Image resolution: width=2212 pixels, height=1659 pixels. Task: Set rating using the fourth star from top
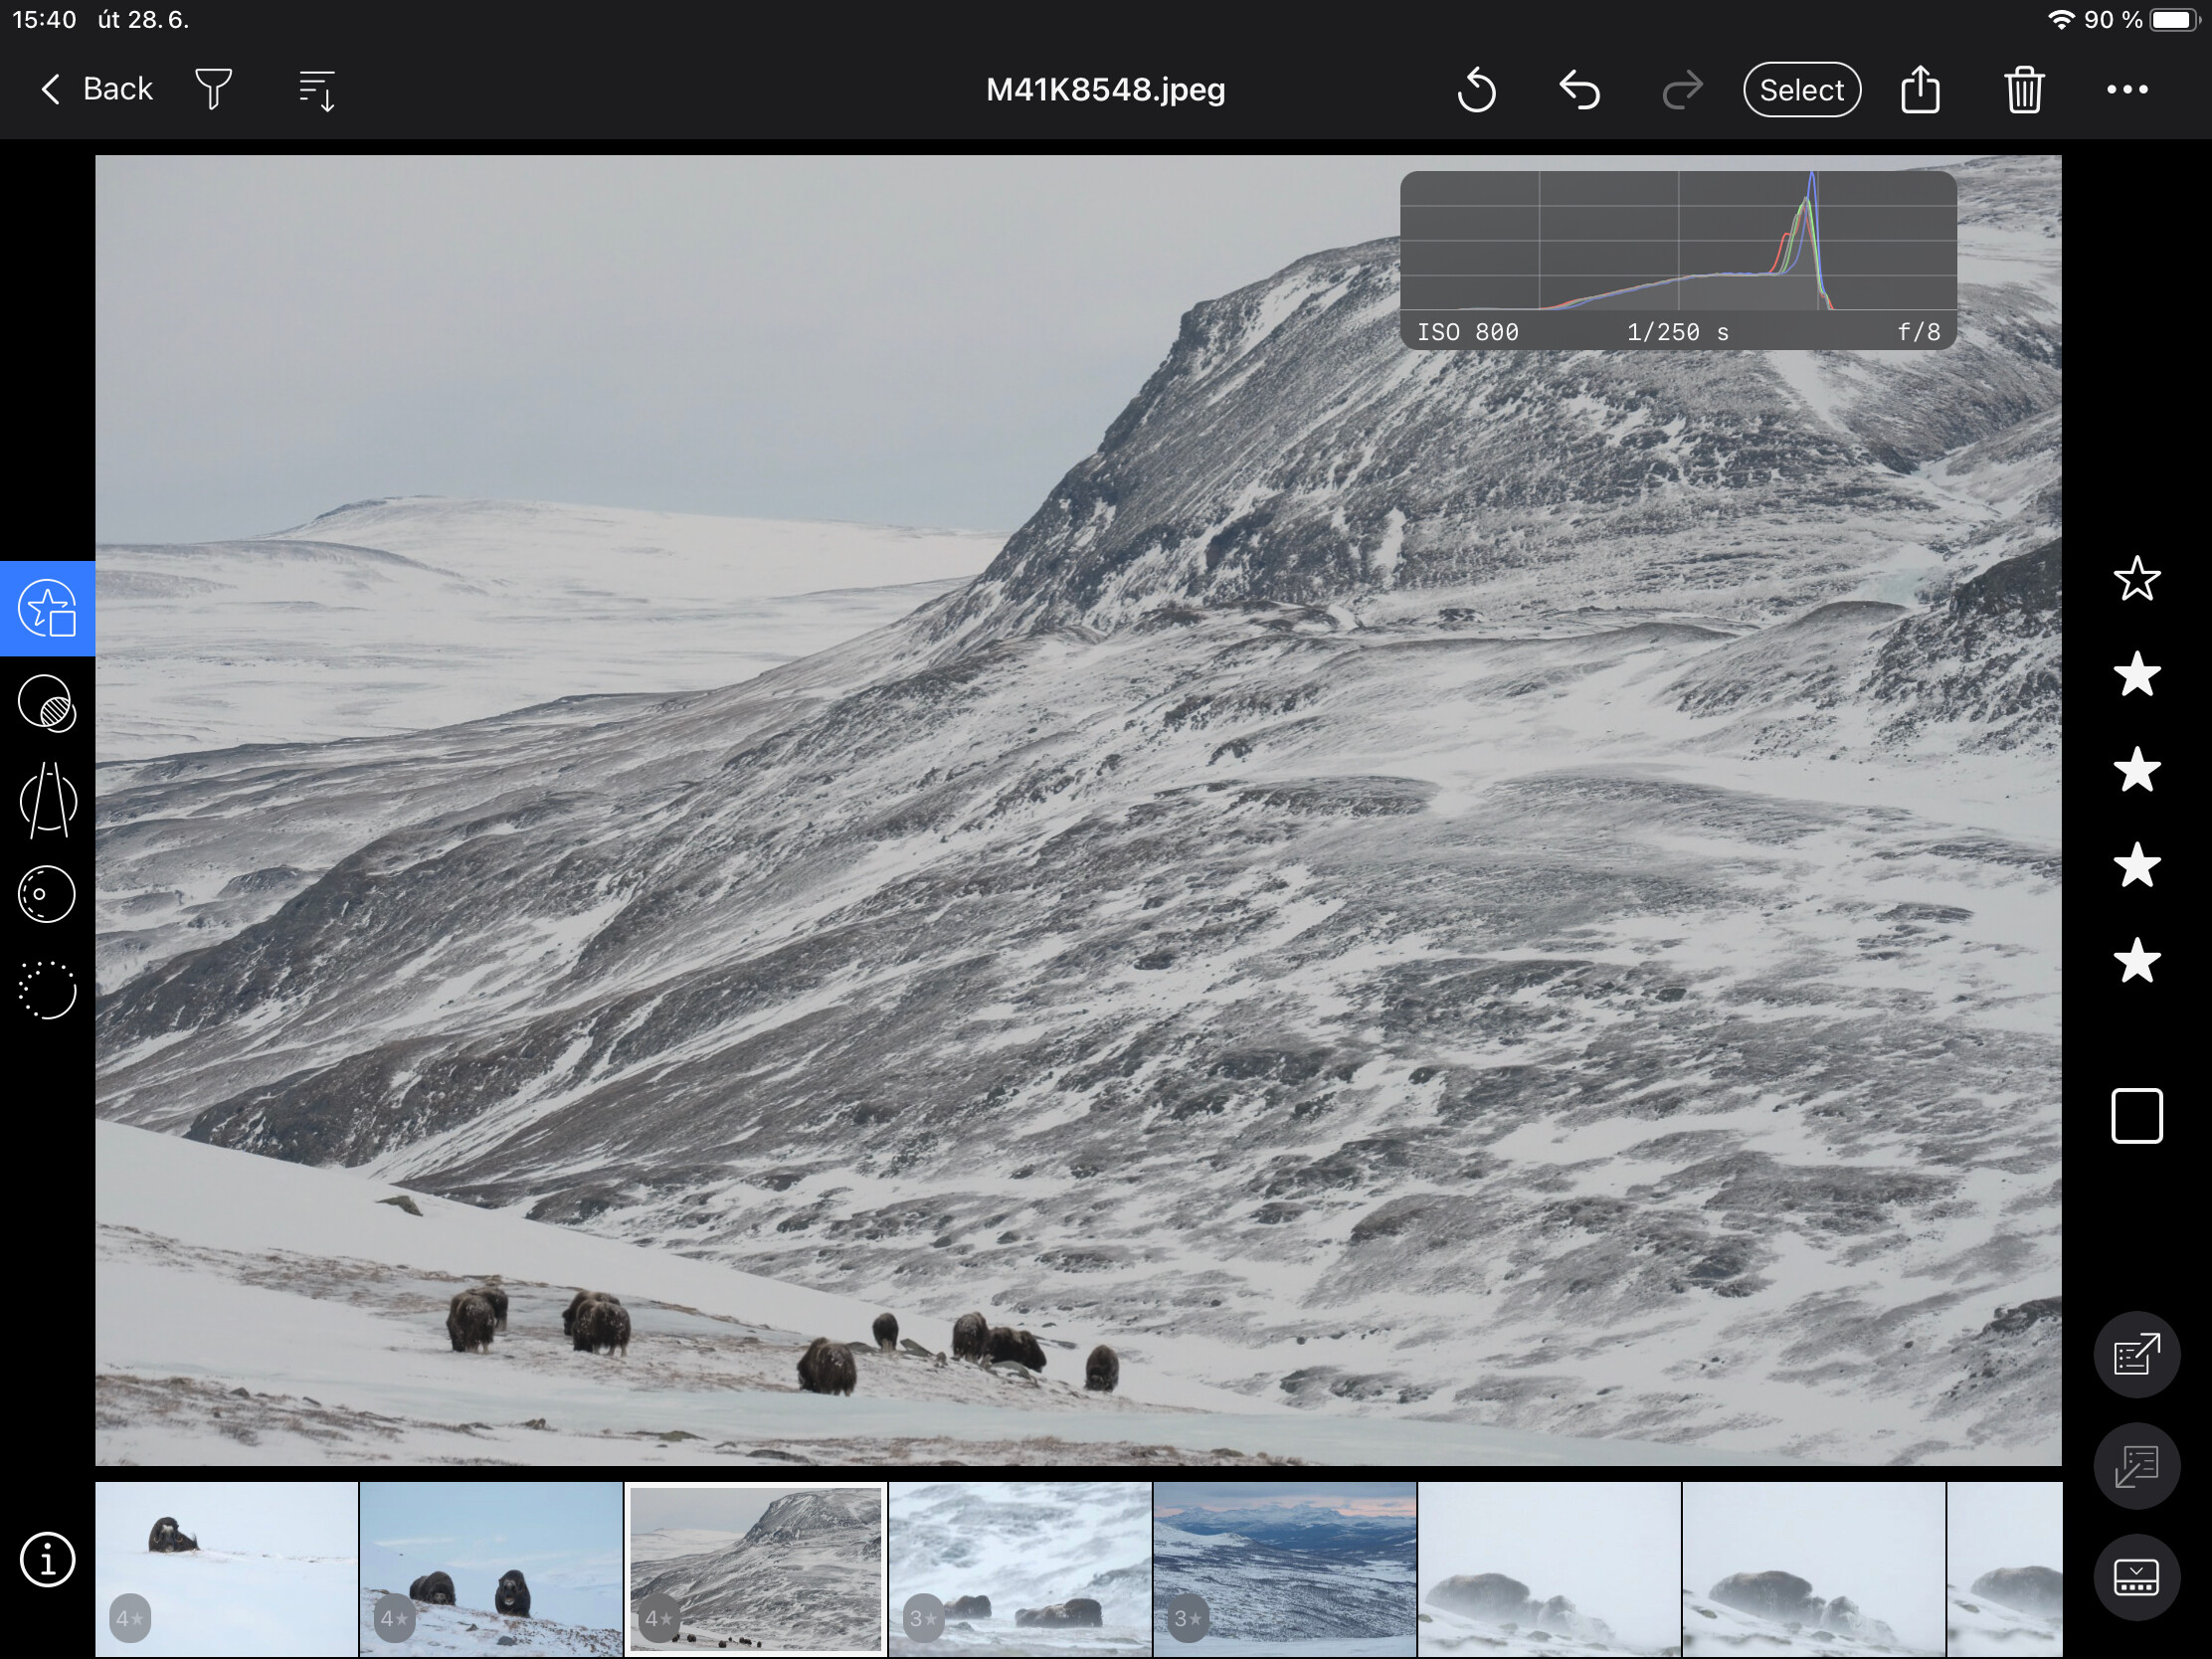[x=2137, y=865]
